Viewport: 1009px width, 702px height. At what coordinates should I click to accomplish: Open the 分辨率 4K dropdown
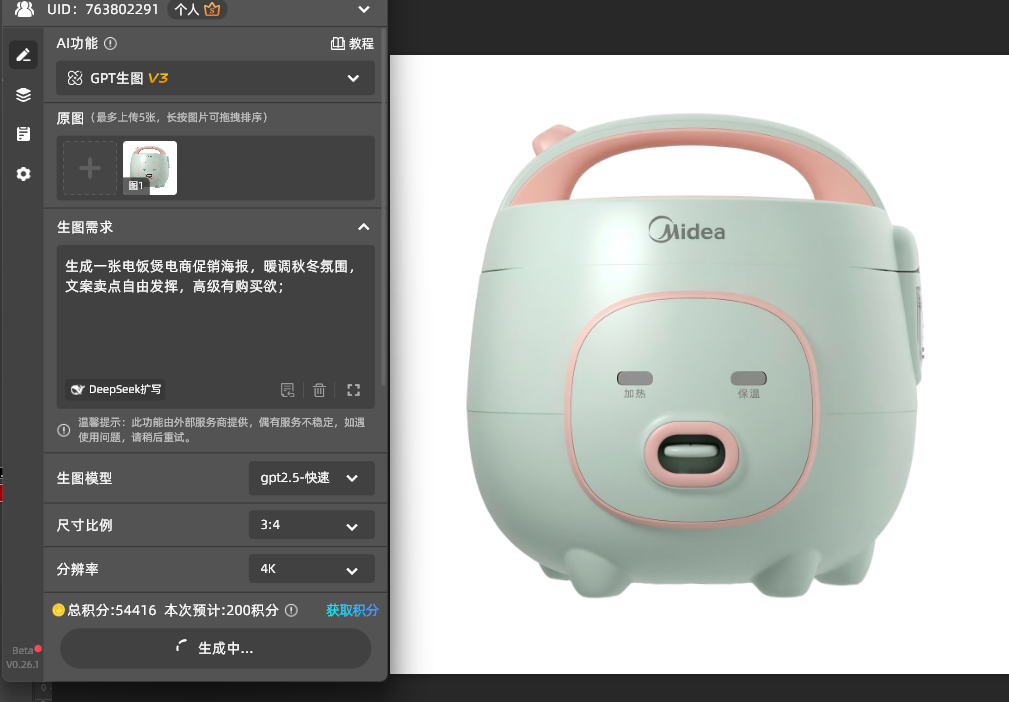(311, 569)
